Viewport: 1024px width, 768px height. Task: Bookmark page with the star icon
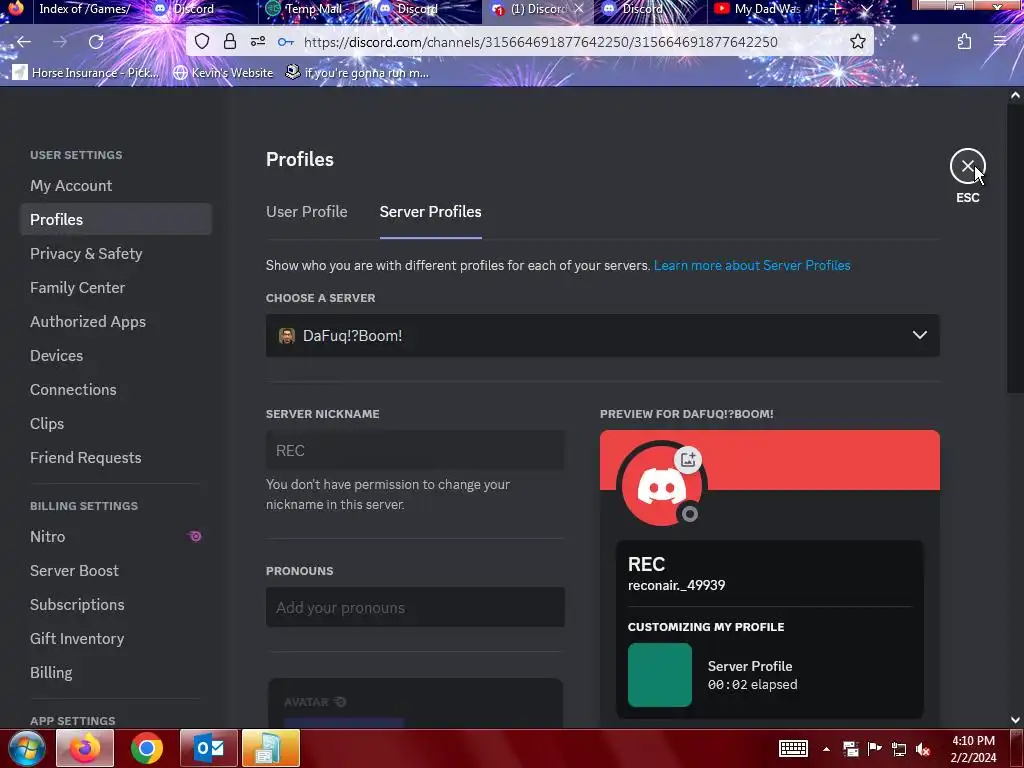(x=857, y=42)
